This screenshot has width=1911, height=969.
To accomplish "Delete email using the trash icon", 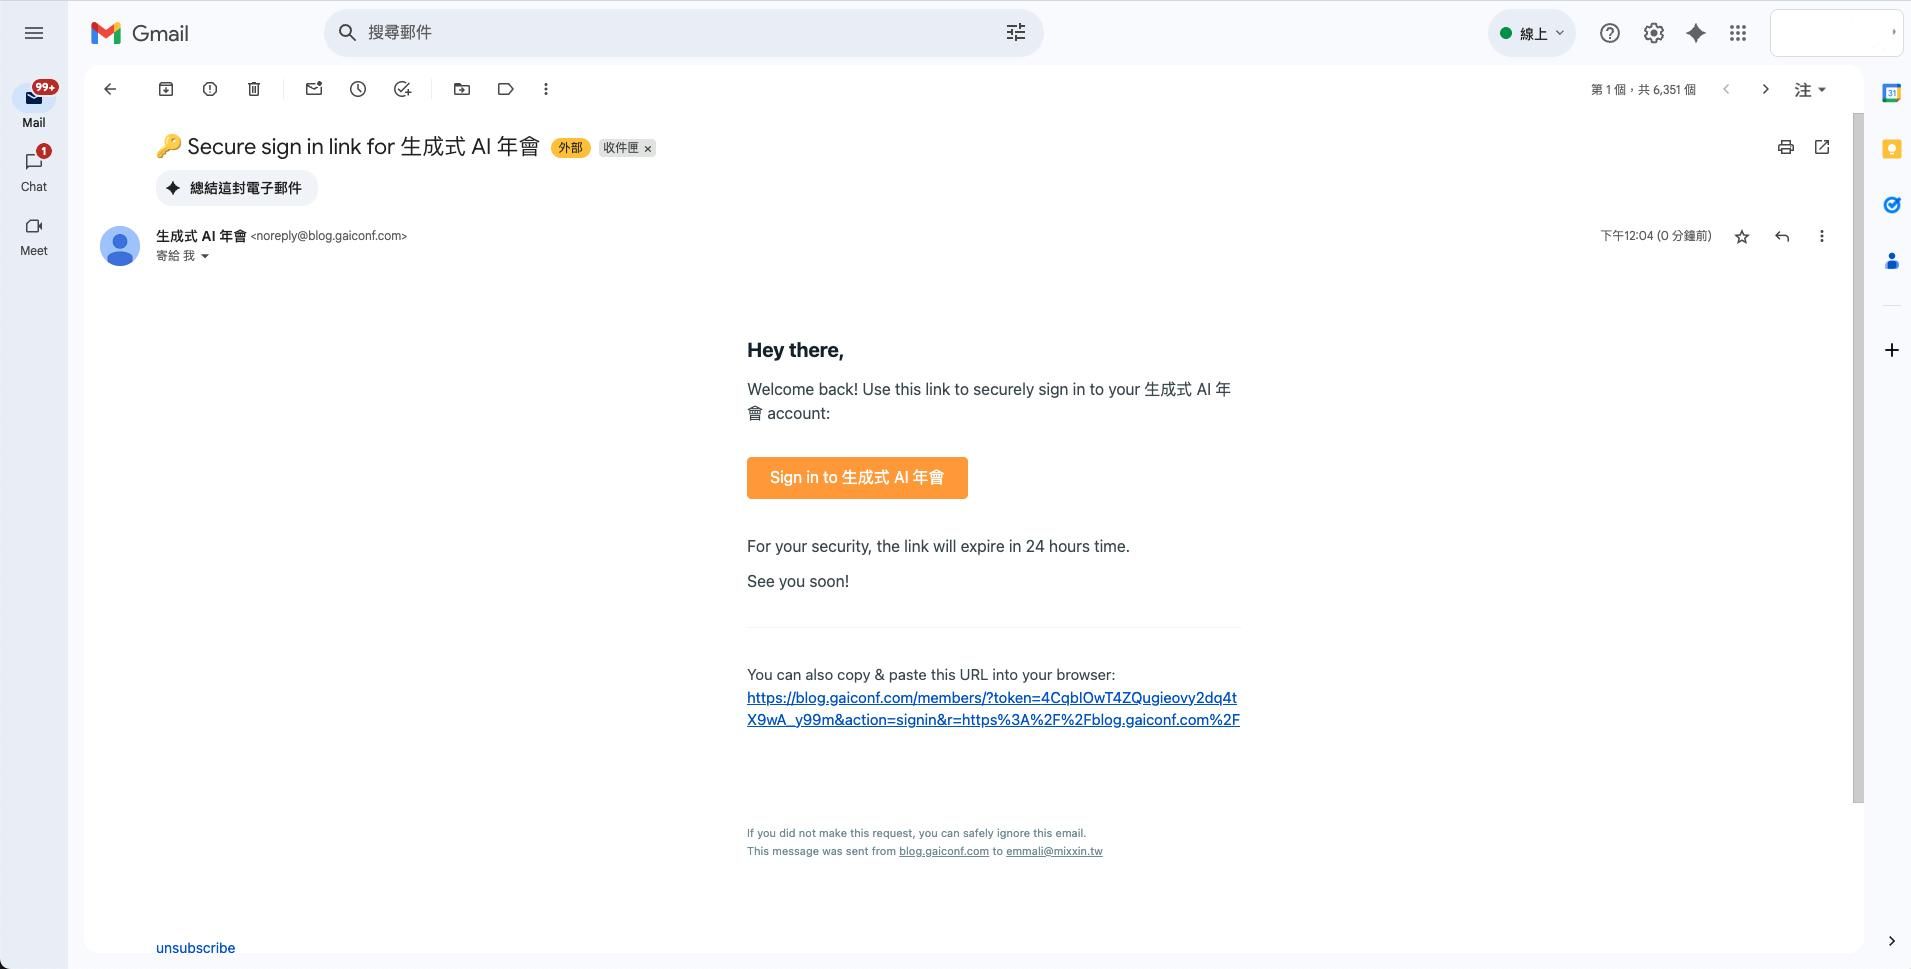I will coord(254,89).
